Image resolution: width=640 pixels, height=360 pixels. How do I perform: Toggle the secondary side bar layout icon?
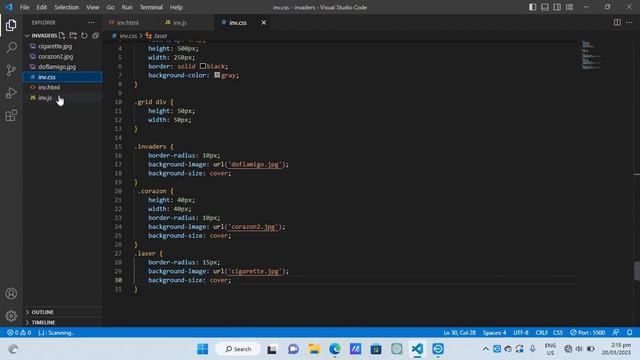[x=557, y=7]
